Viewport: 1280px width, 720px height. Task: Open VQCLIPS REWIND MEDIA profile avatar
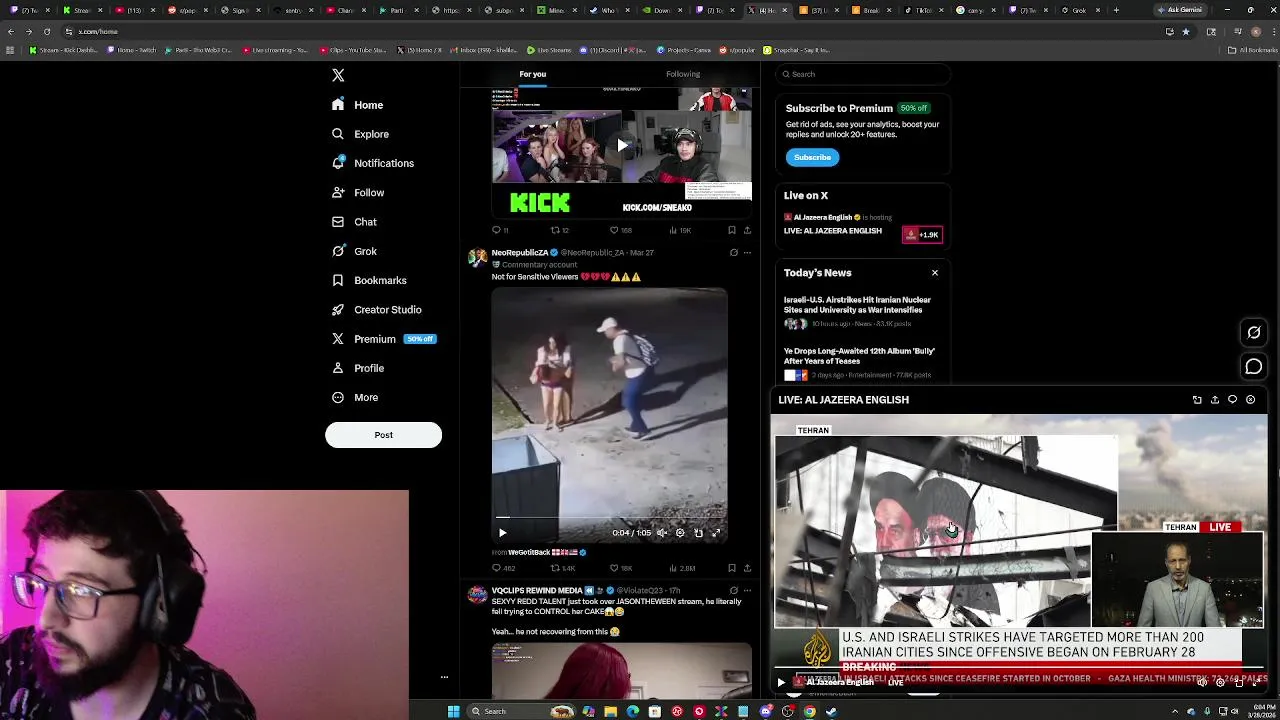click(x=477, y=596)
